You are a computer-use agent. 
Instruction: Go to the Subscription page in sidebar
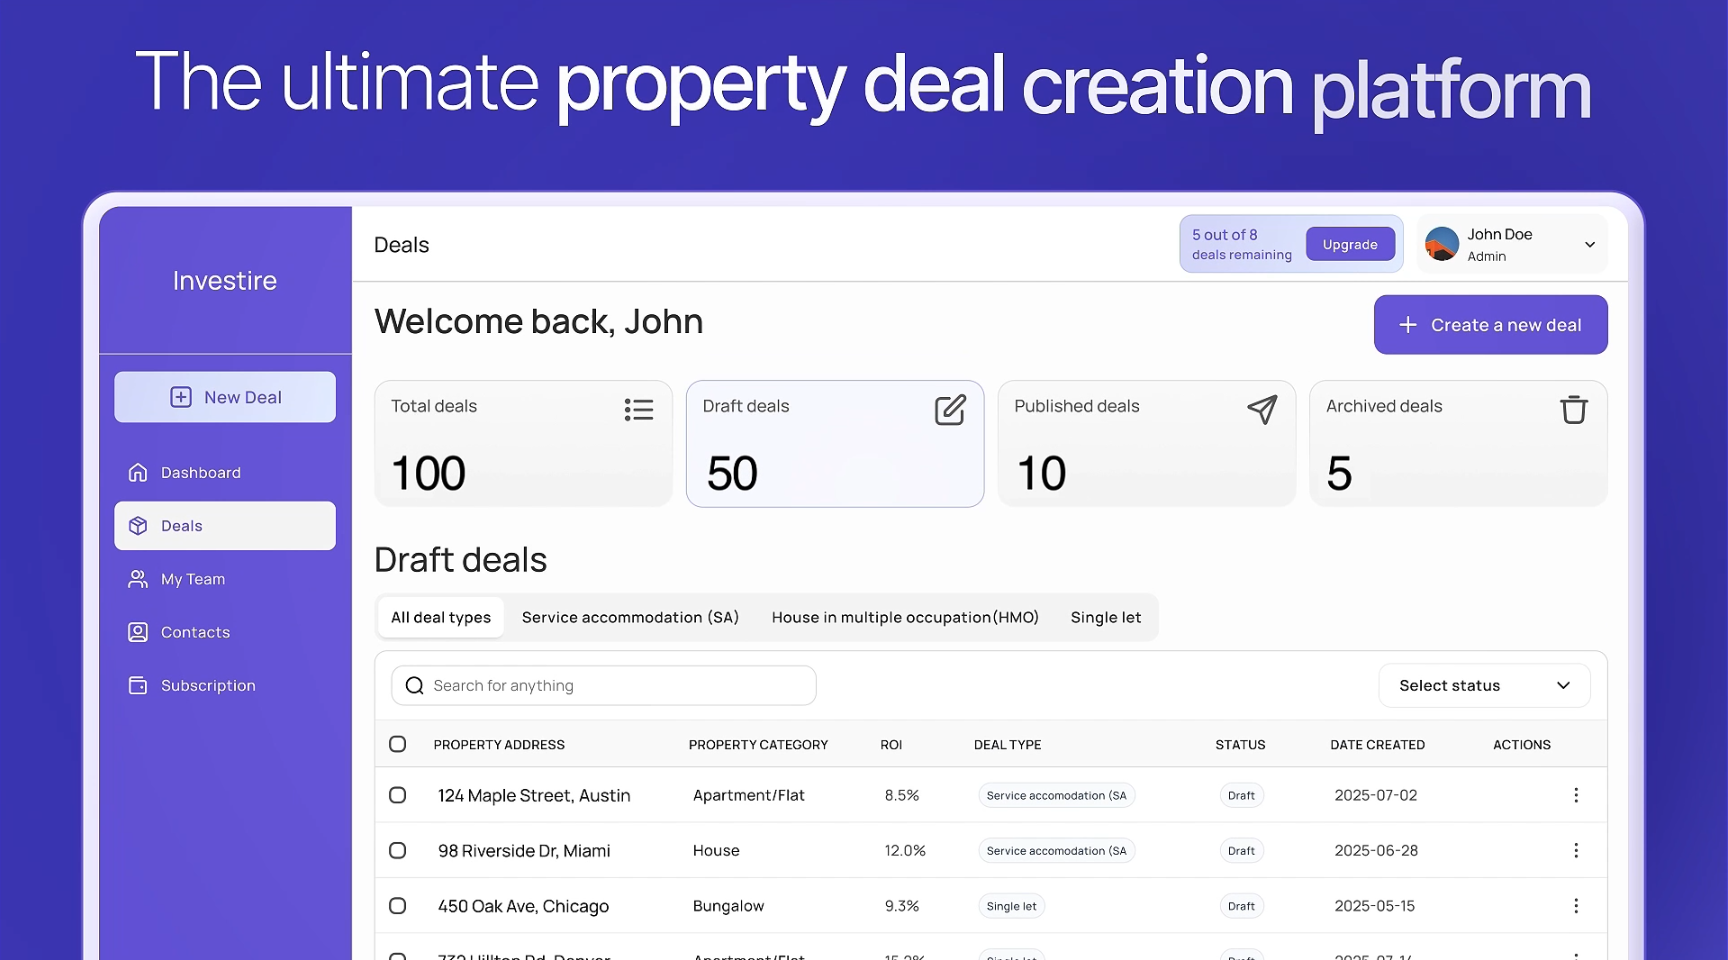coord(207,685)
